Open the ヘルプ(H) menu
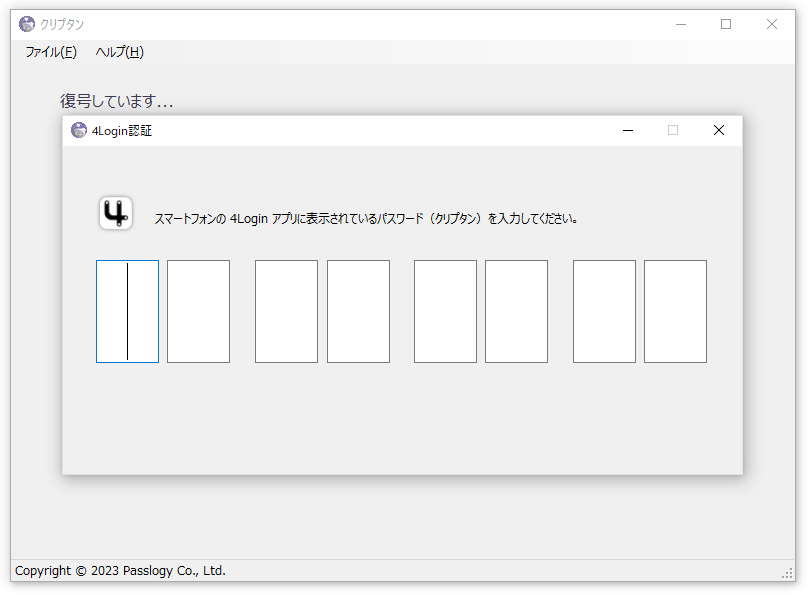Image resolution: width=812 pixels, height=595 pixels. (x=120, y=52)
